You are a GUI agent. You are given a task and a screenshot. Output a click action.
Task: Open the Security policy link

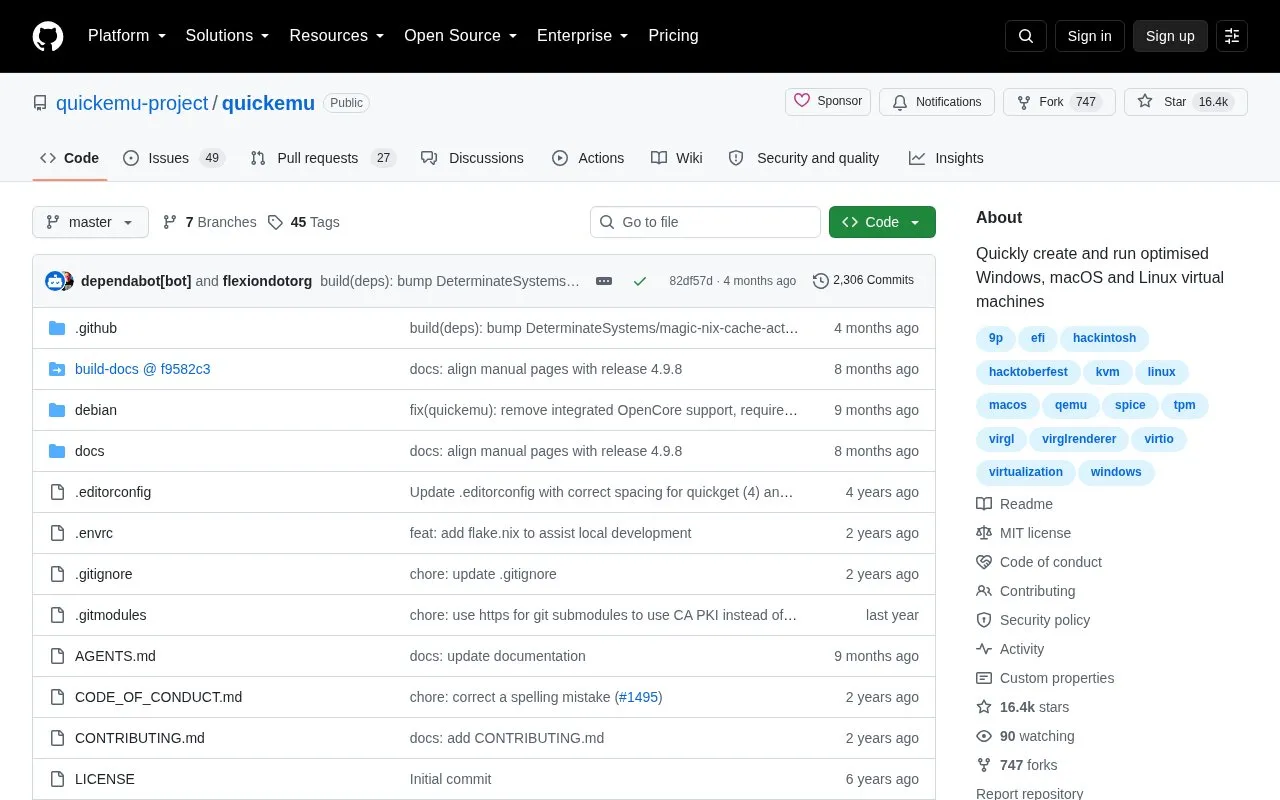(1033, 620)
